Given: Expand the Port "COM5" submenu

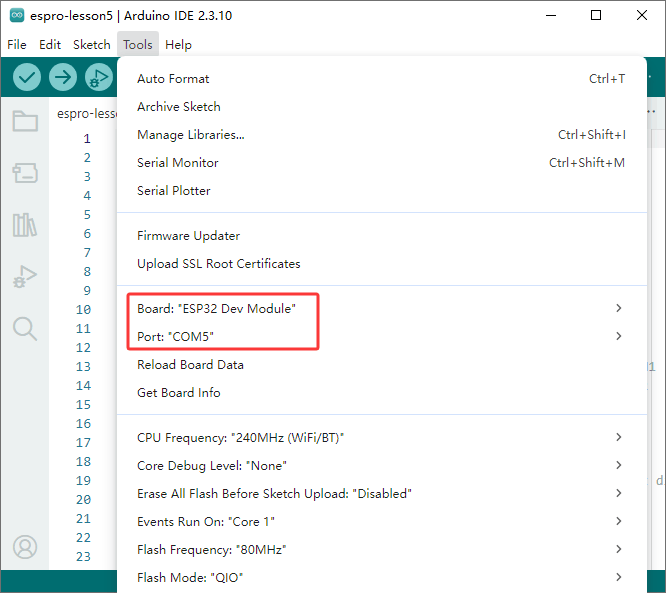Looking at the screenshot, I should pyautogui.click(x=381, y=336).
